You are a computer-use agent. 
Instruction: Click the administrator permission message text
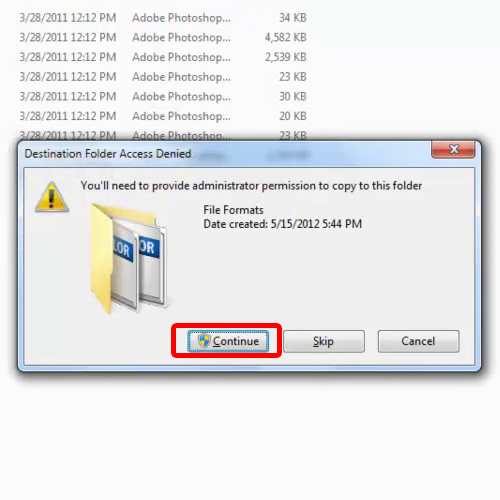click(251, 186)
